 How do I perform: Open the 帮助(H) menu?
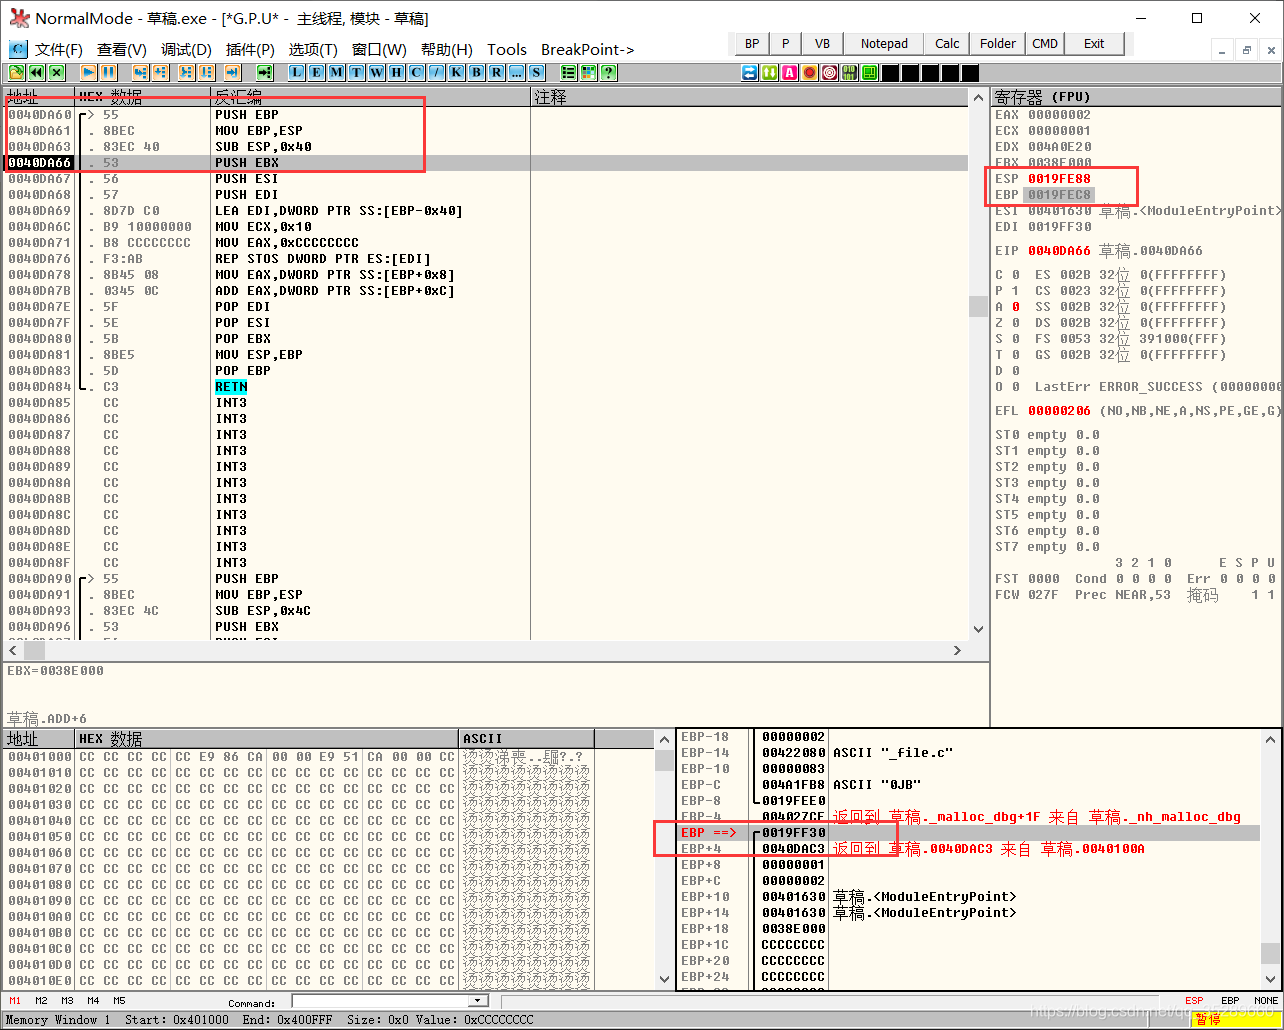point(446,49)
